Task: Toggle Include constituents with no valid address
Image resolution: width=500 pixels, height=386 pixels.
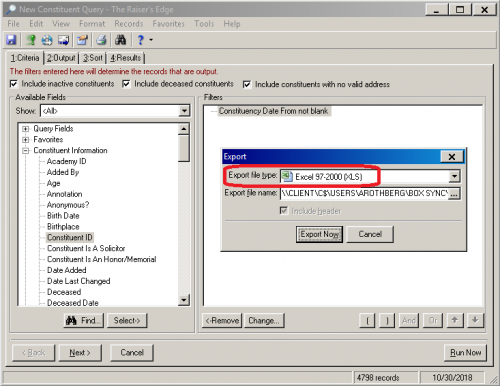Action: [247, 84]
